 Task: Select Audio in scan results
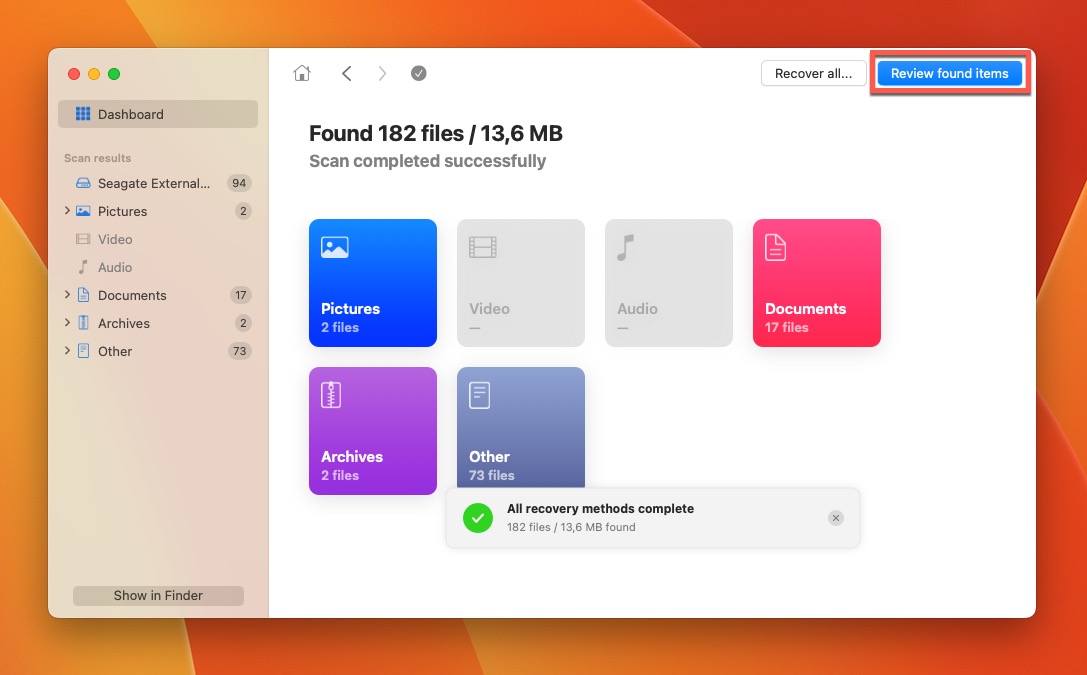coord(158,267)
